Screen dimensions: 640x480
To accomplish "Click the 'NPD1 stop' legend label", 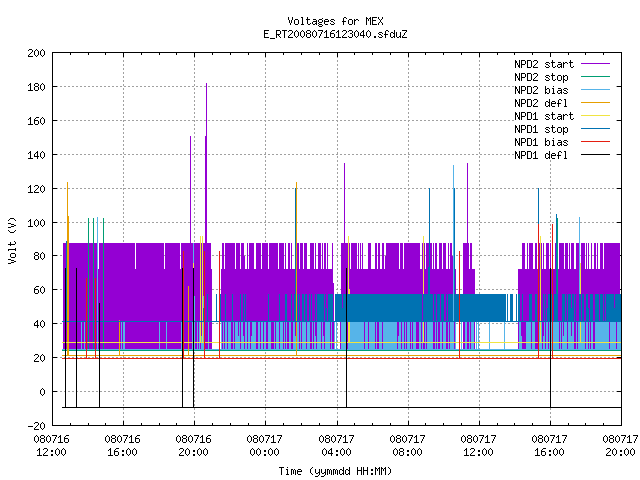I will click(x=541, y=129).
